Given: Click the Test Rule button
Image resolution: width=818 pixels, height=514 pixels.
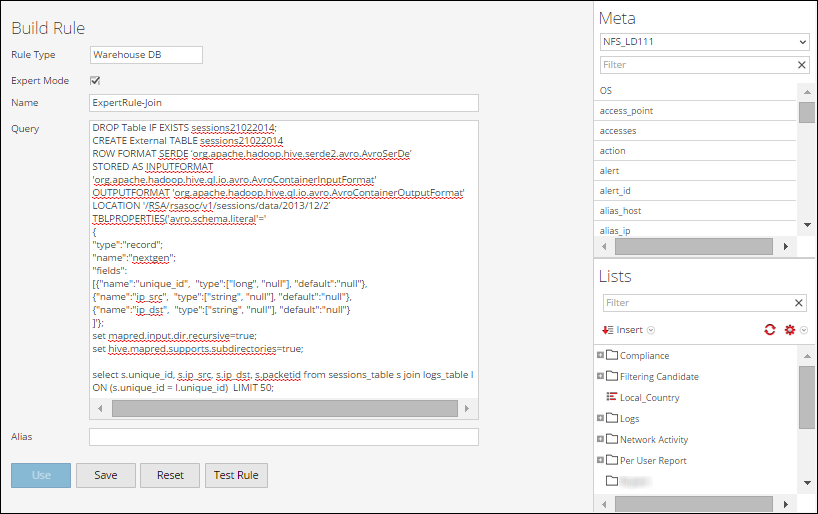Looking at the screenshot, I should tap(236, 475).
